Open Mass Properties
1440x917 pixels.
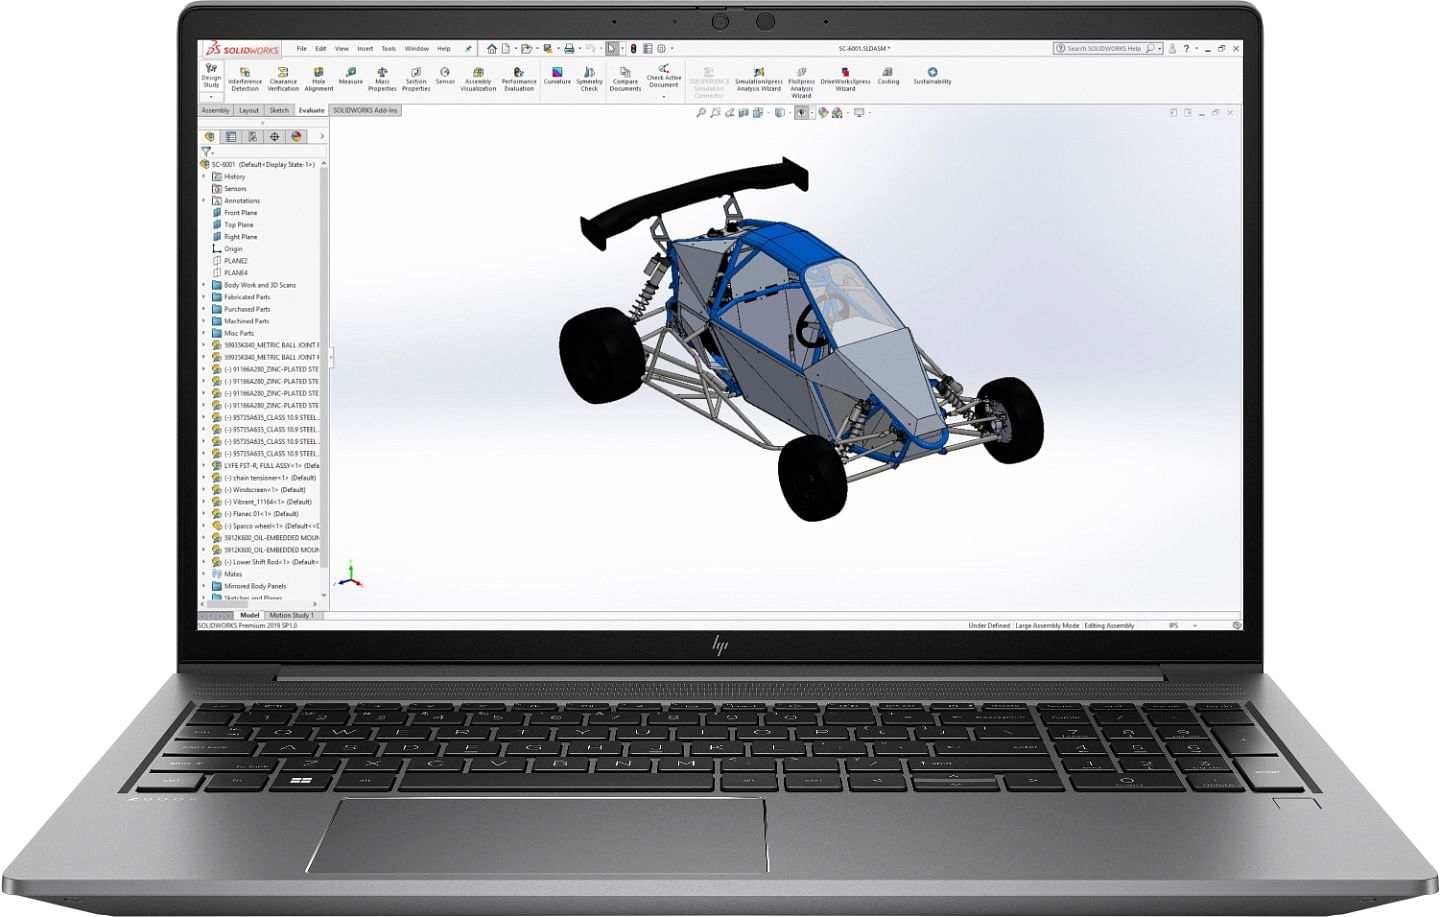tap(382, 78)
